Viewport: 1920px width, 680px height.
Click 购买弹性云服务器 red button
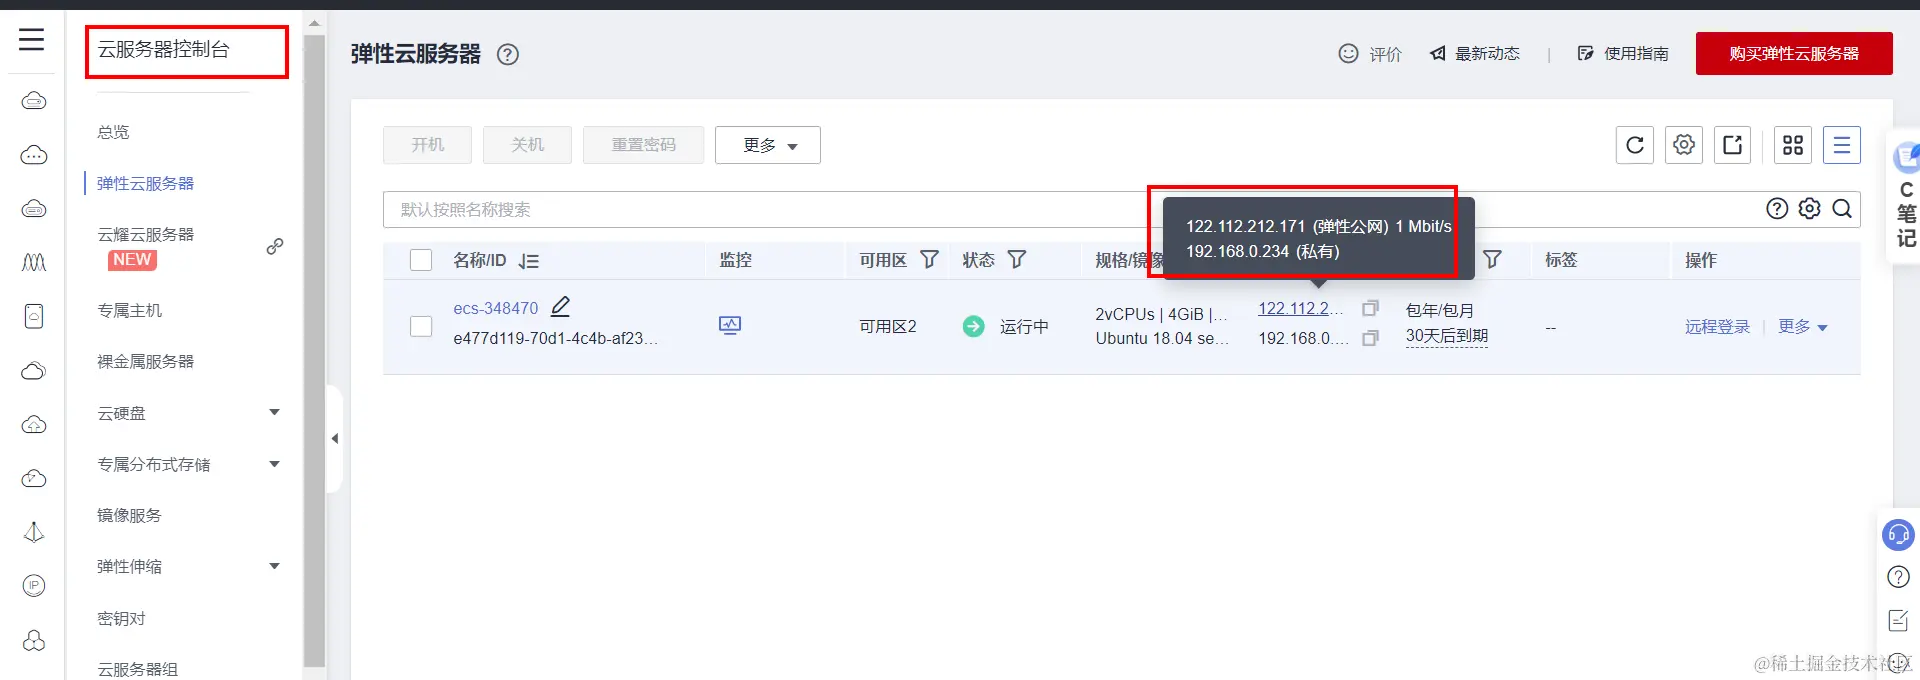point(1794,54)
